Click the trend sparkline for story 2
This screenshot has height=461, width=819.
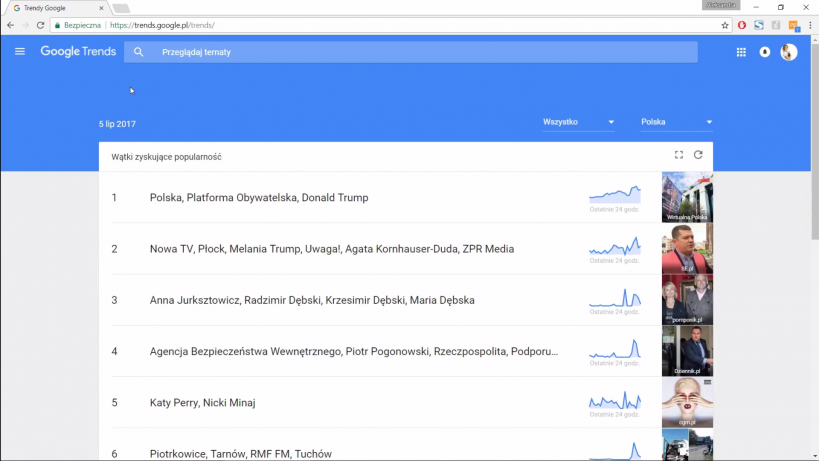click(615, 245)
